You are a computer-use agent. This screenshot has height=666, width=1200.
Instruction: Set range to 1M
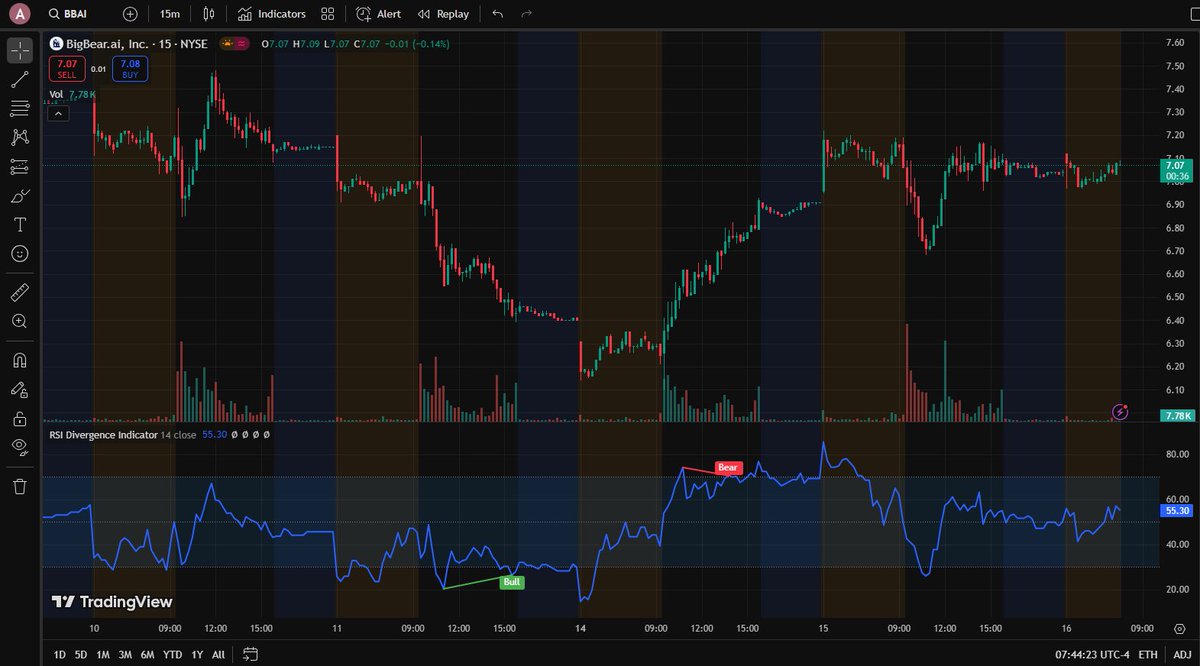103,654
